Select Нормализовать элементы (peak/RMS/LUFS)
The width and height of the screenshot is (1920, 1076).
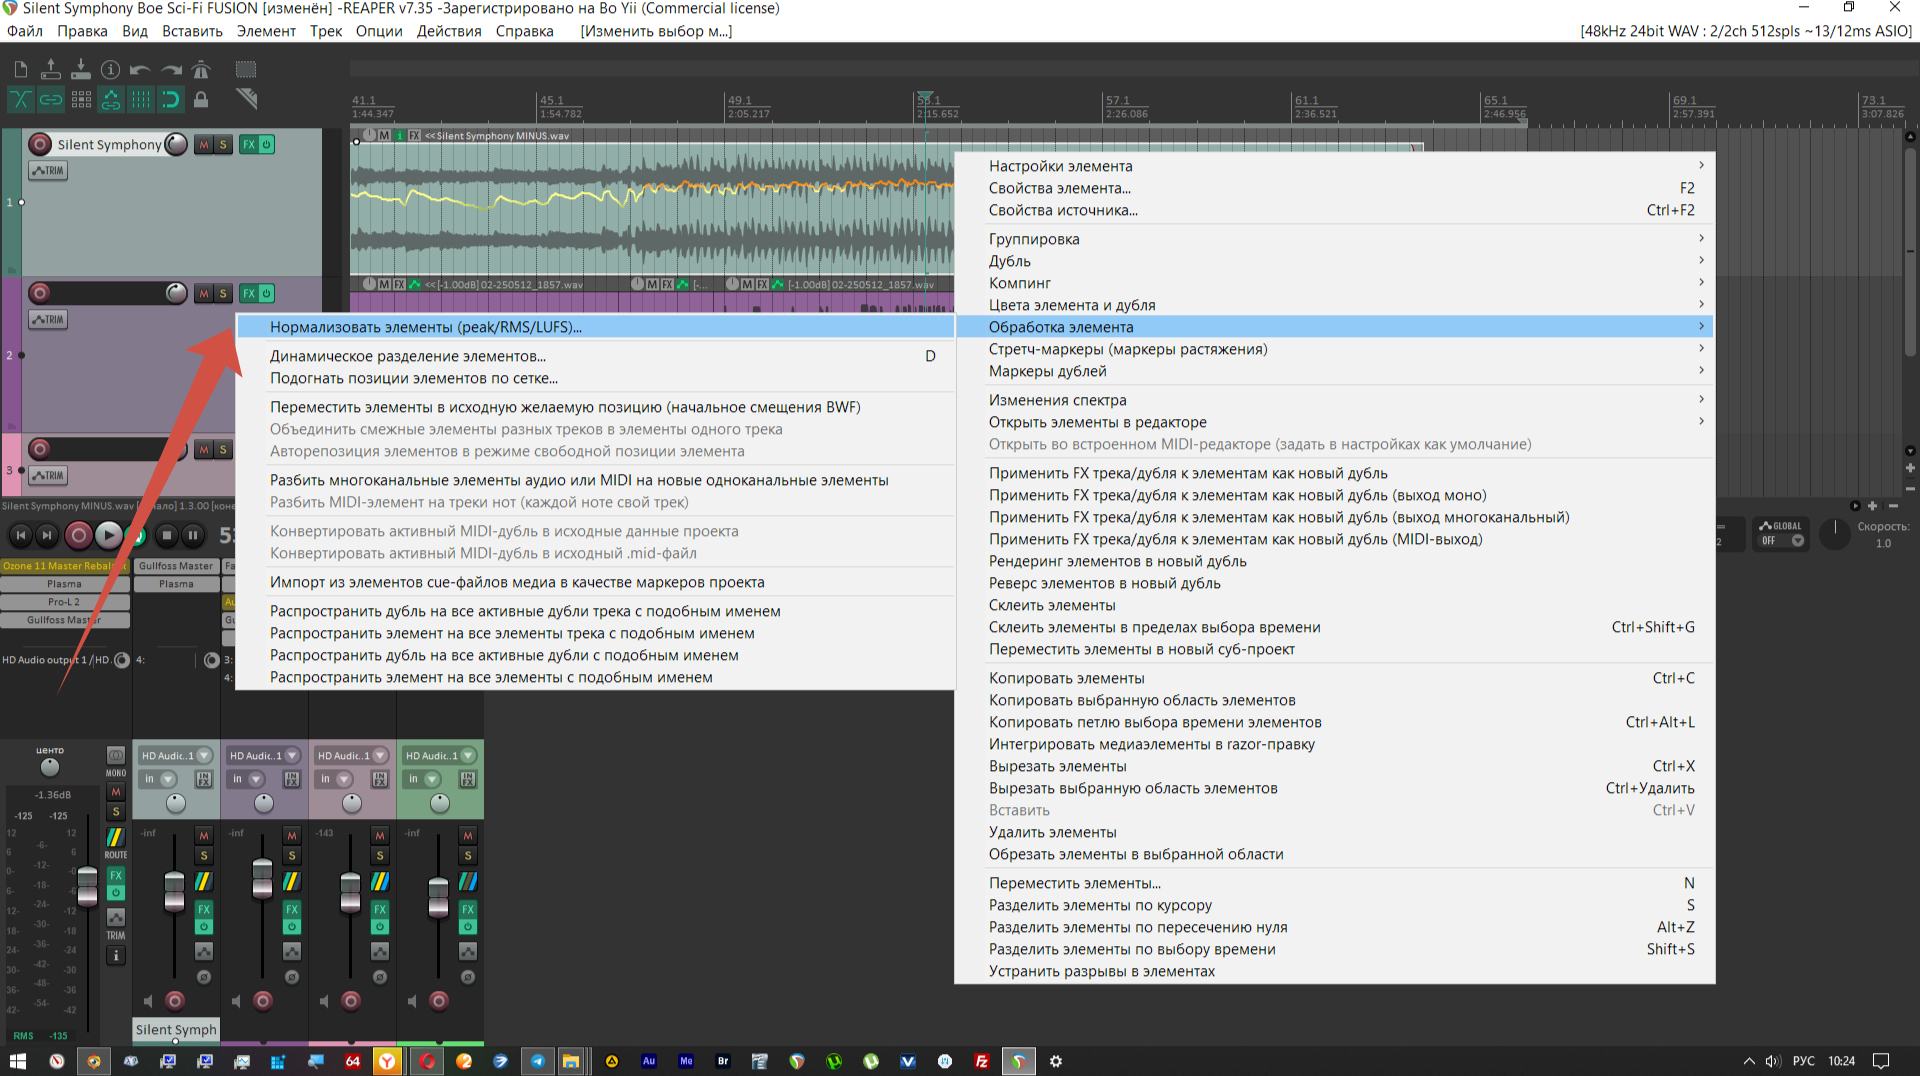pyautogui.click(x=425, y=327)
